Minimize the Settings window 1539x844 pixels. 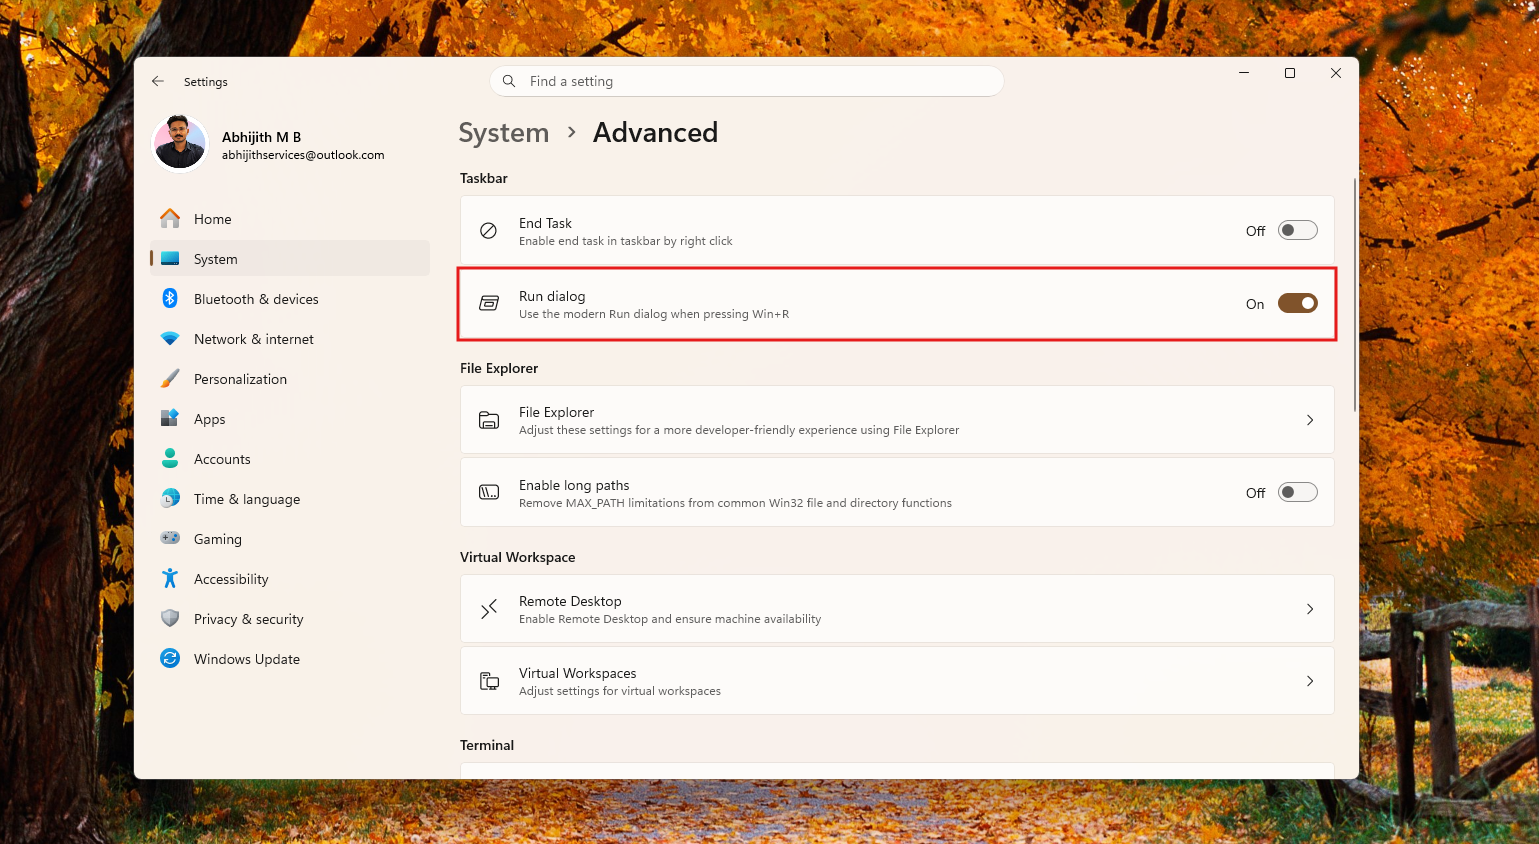point(1244,73)
